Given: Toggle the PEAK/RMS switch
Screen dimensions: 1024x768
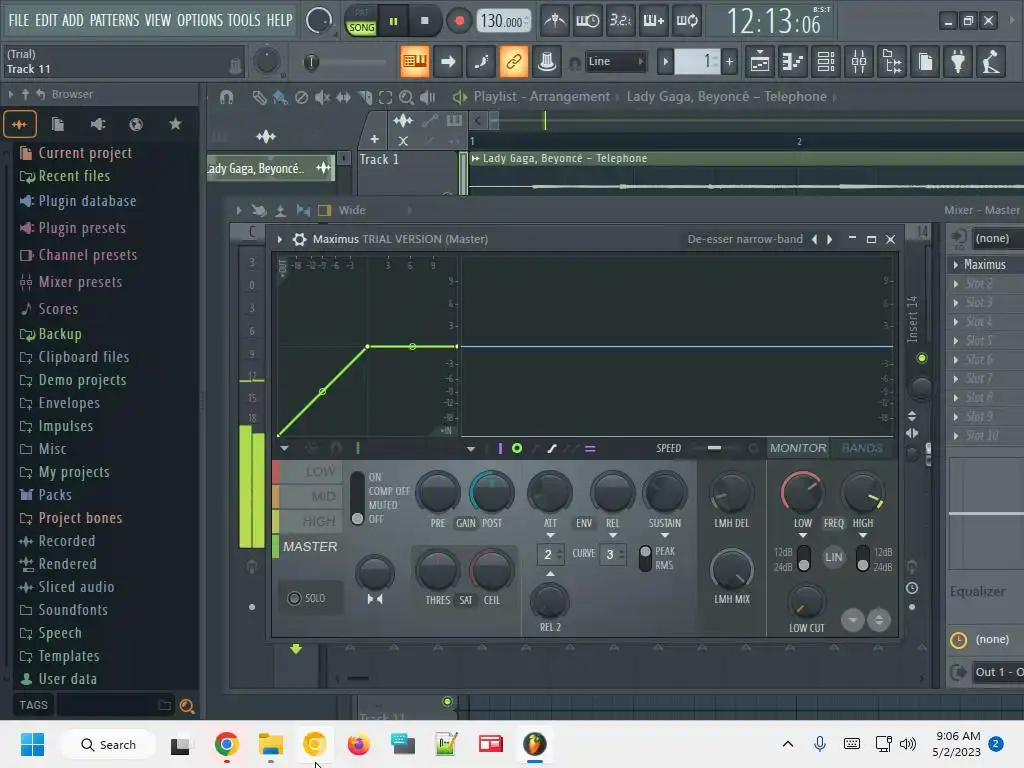Looking at the screenshot, I should [645, 558].
